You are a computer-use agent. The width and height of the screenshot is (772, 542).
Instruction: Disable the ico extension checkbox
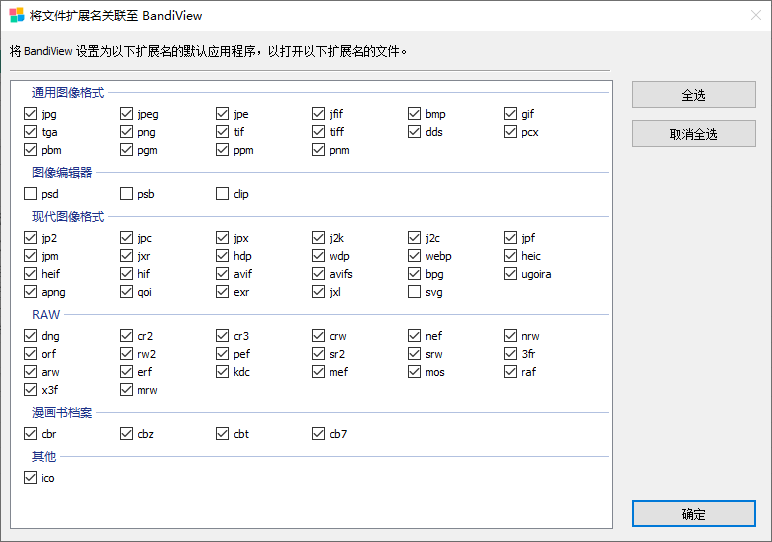pos(31,478)
